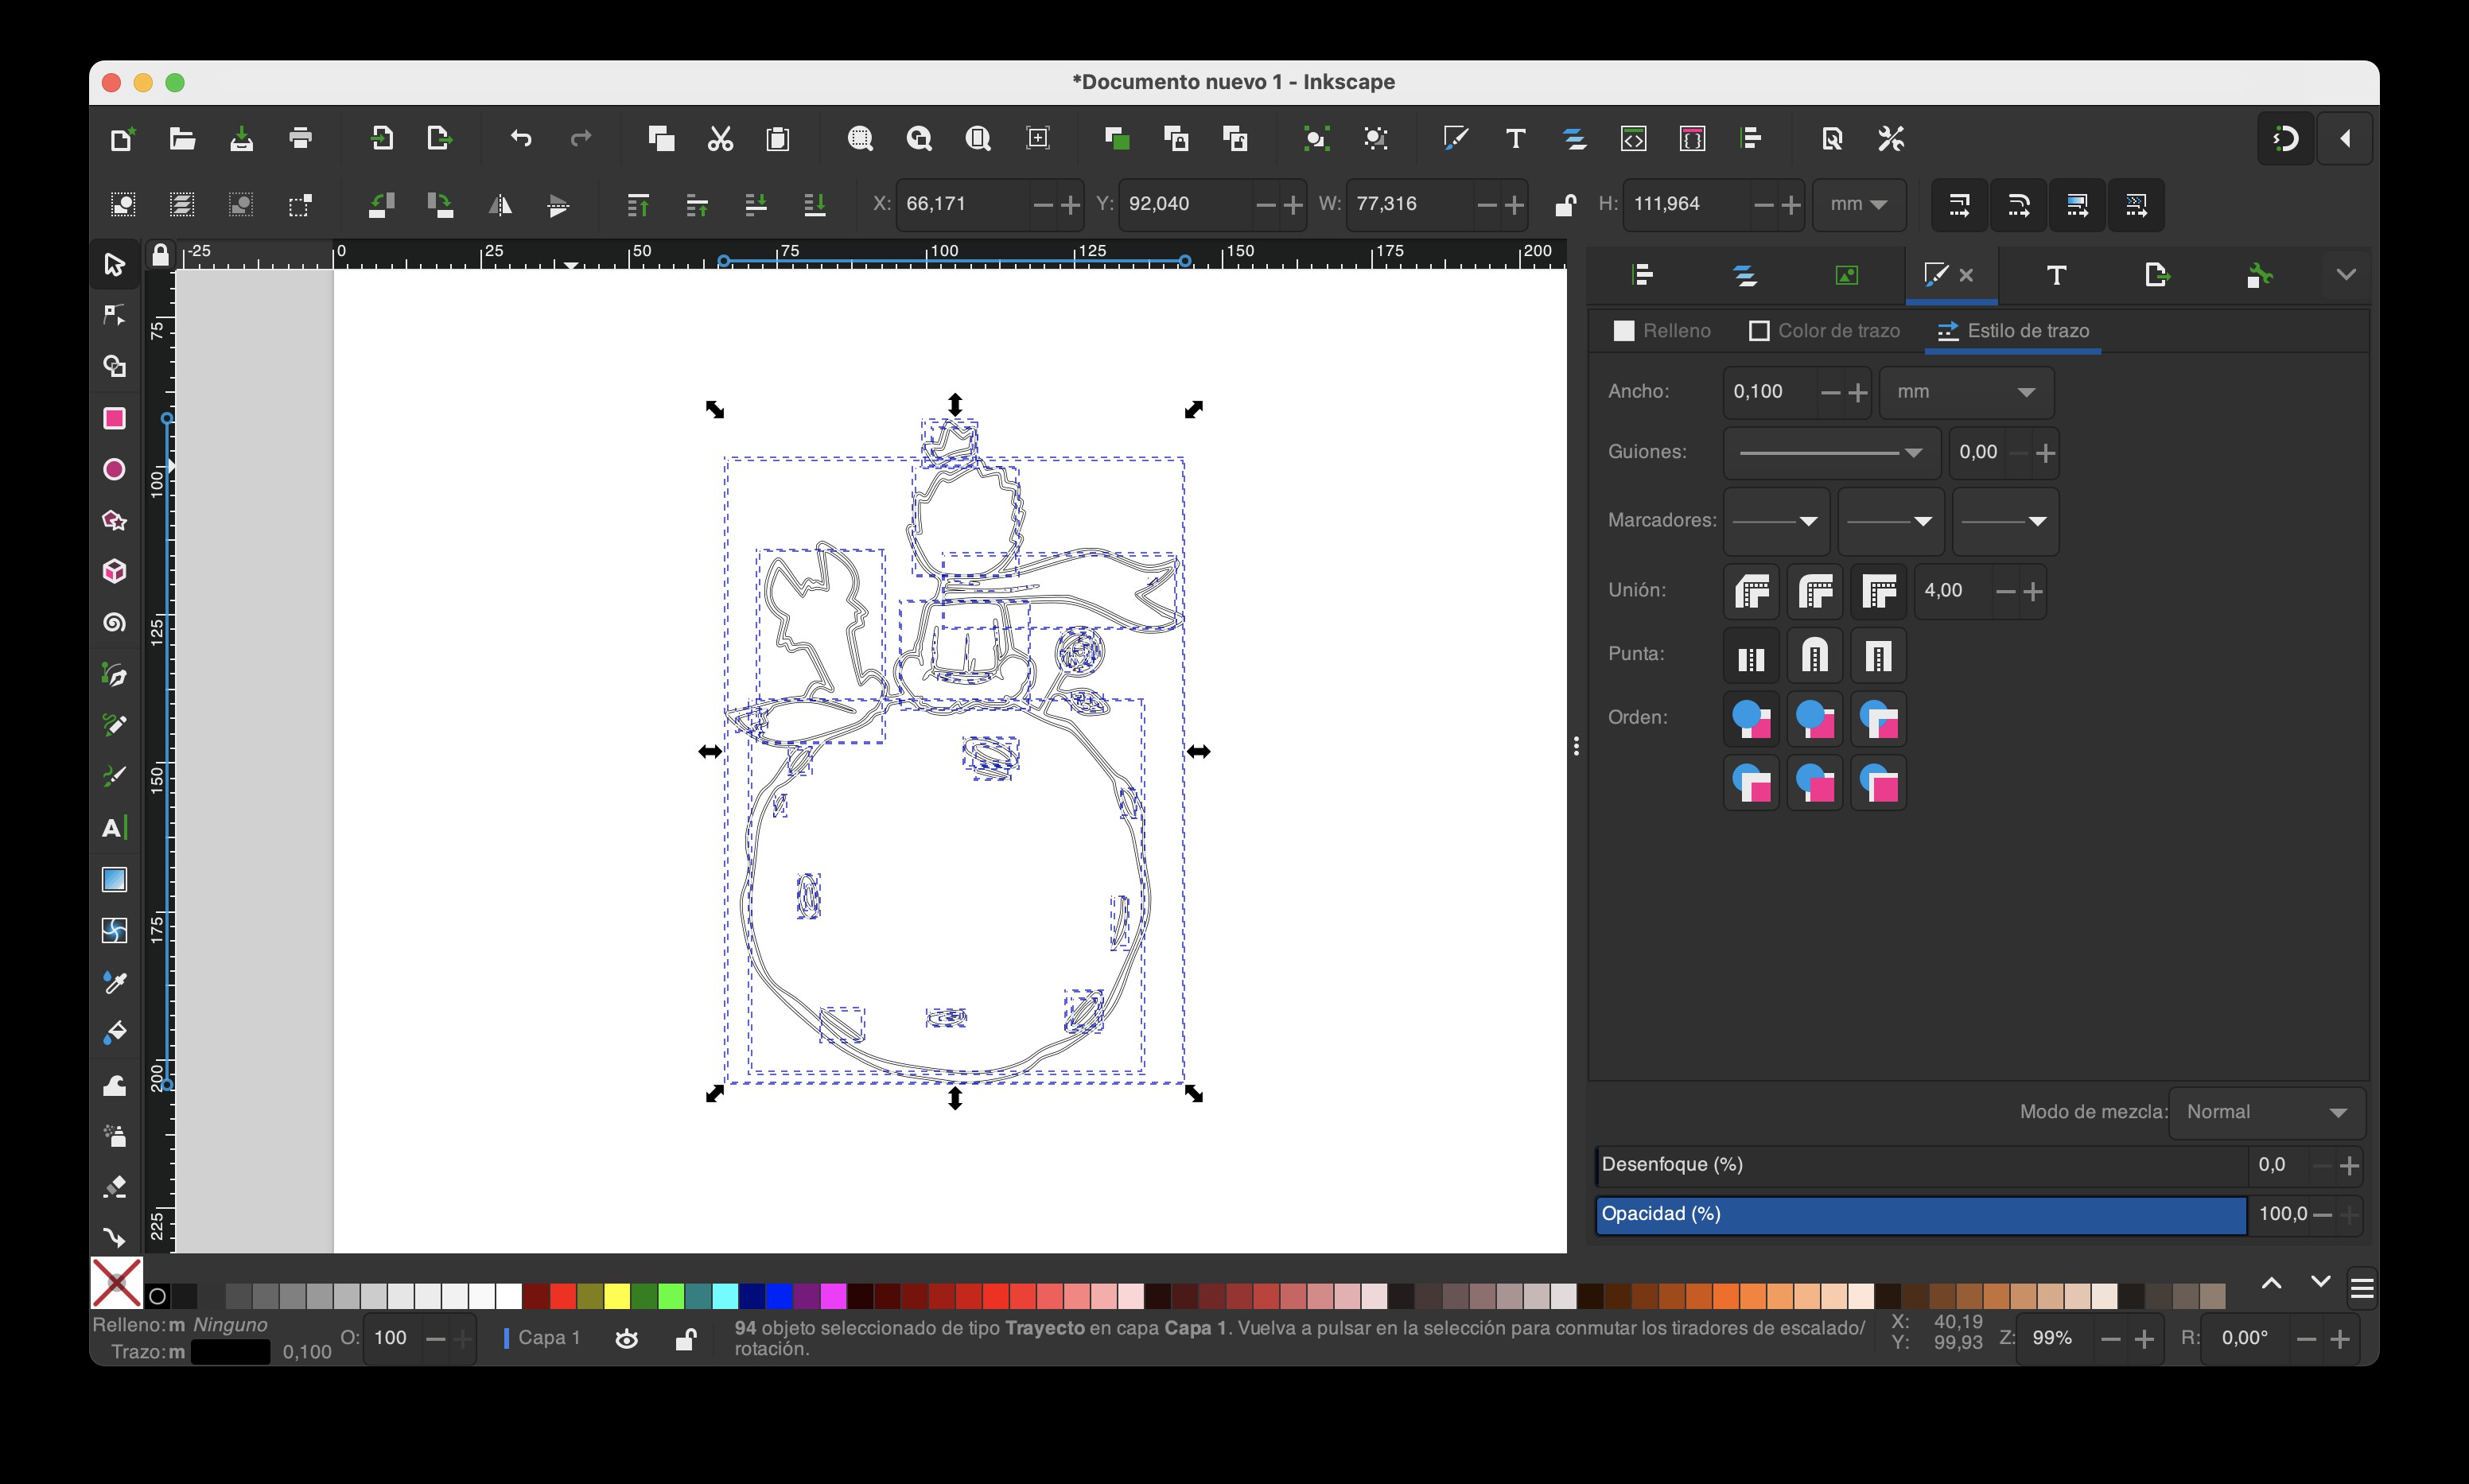Click the Capa 1 layer indicator
Image resolution: width=2469 pixels, height=1484 pixels.
542,1339
